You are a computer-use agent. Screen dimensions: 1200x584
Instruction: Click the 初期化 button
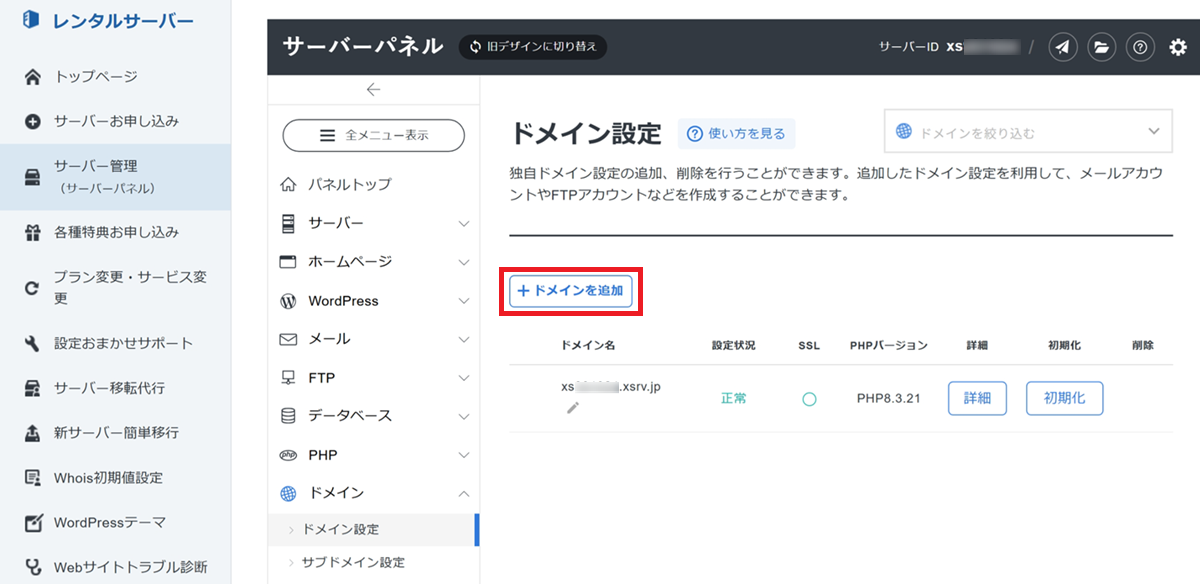[x=1064, y=398]
